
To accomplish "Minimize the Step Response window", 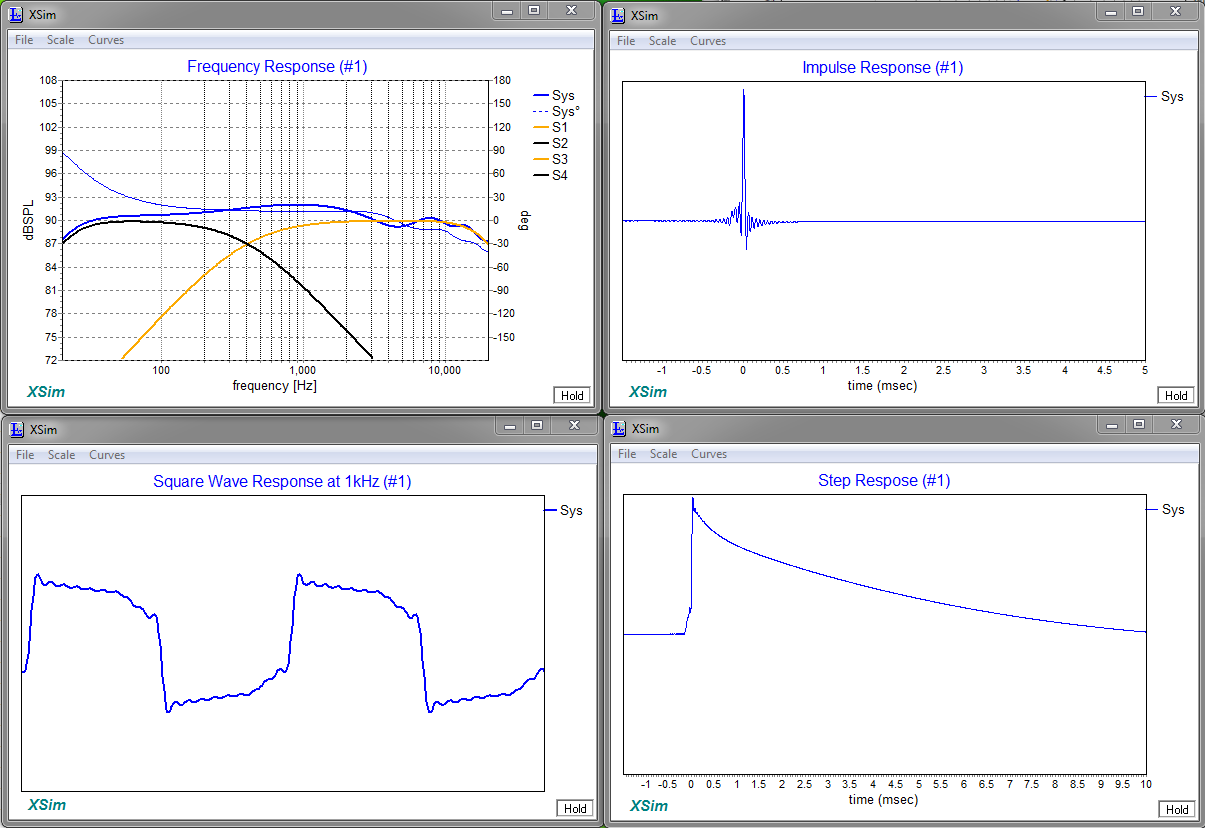I will tap(1112, 424).
